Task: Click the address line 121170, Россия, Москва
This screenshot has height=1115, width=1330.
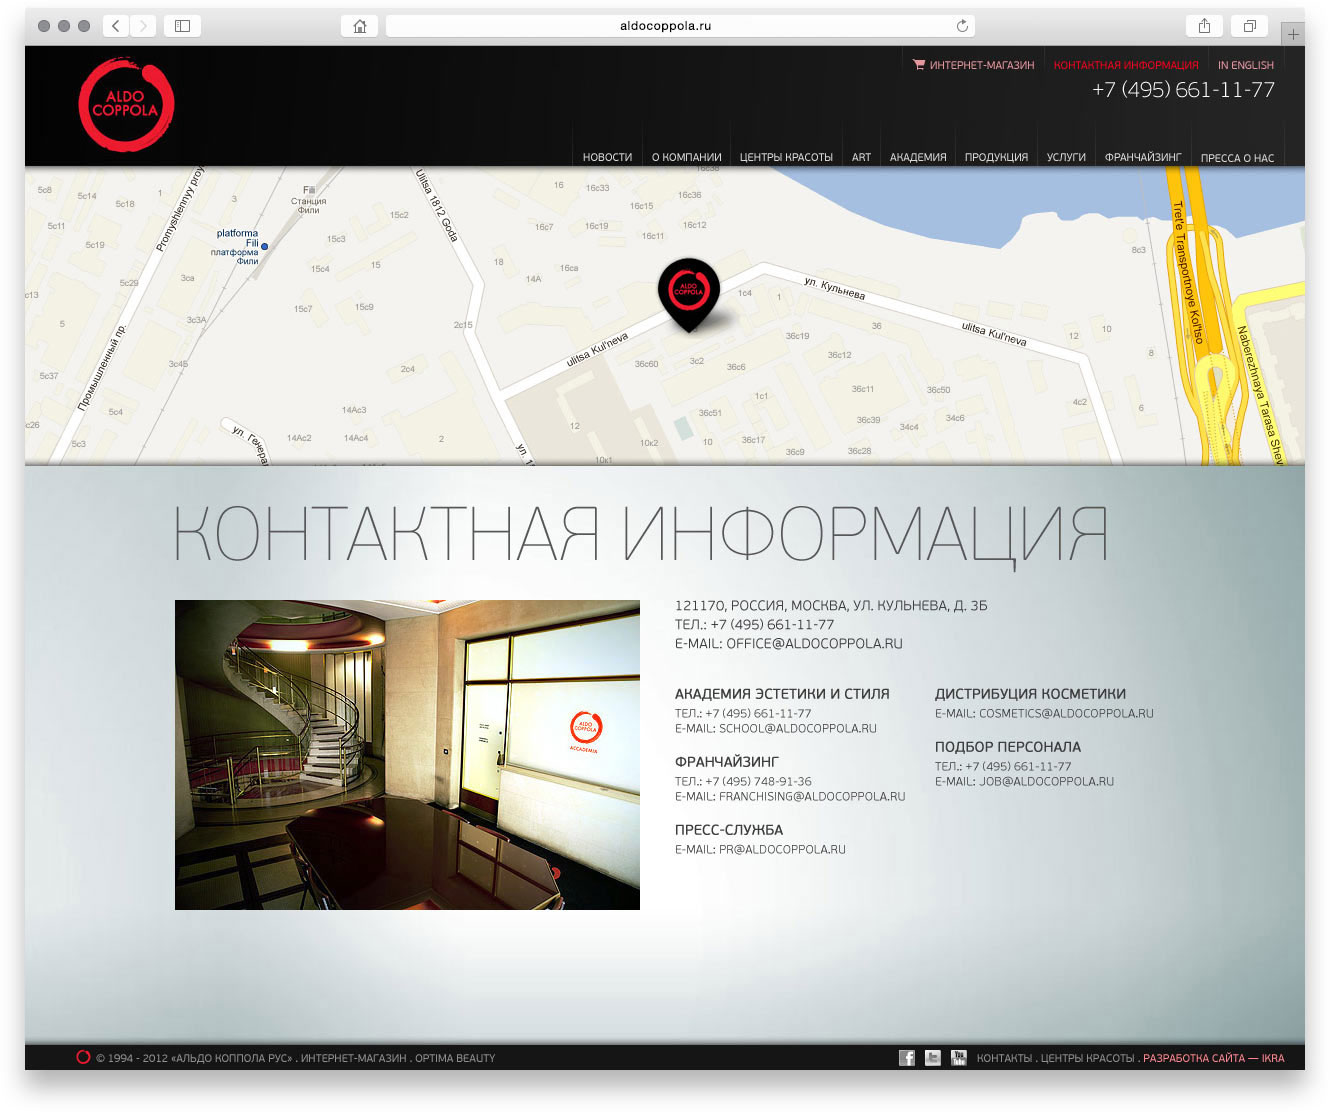Action: pyautogui.click(x=831, y=606)
